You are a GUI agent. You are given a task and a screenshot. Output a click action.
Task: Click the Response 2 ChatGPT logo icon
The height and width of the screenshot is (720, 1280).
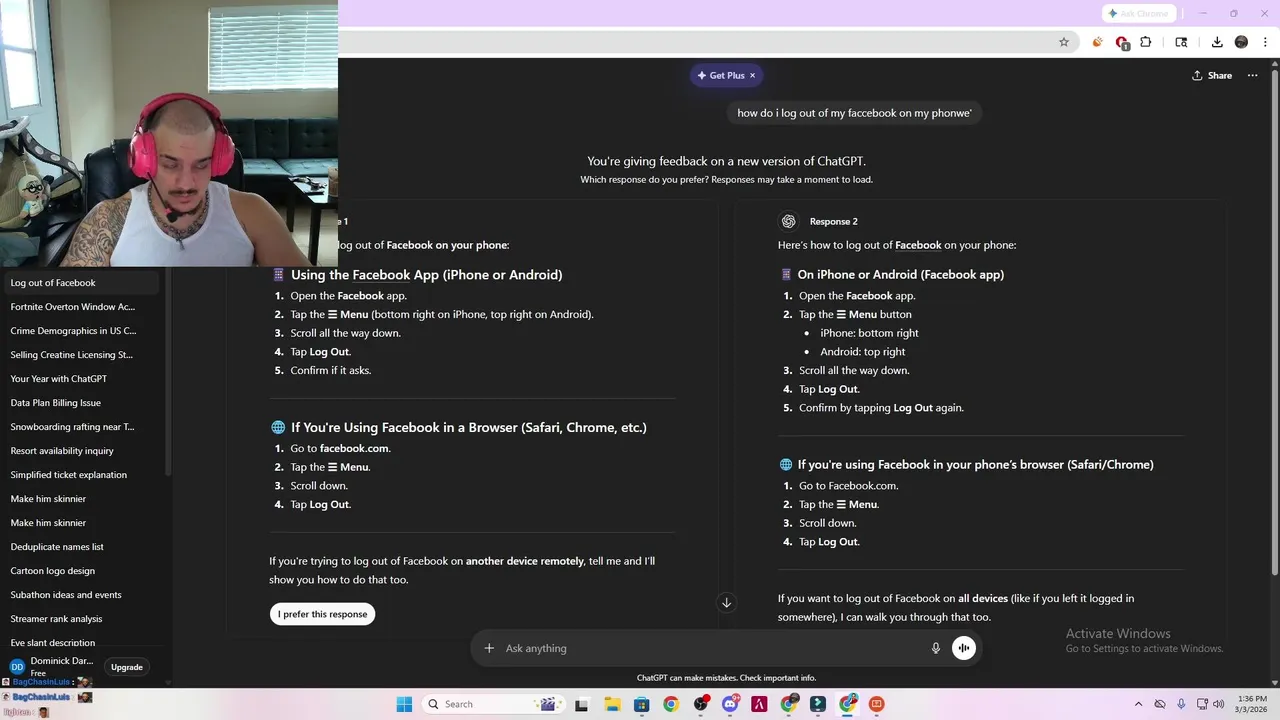click(x=788, y=221)
